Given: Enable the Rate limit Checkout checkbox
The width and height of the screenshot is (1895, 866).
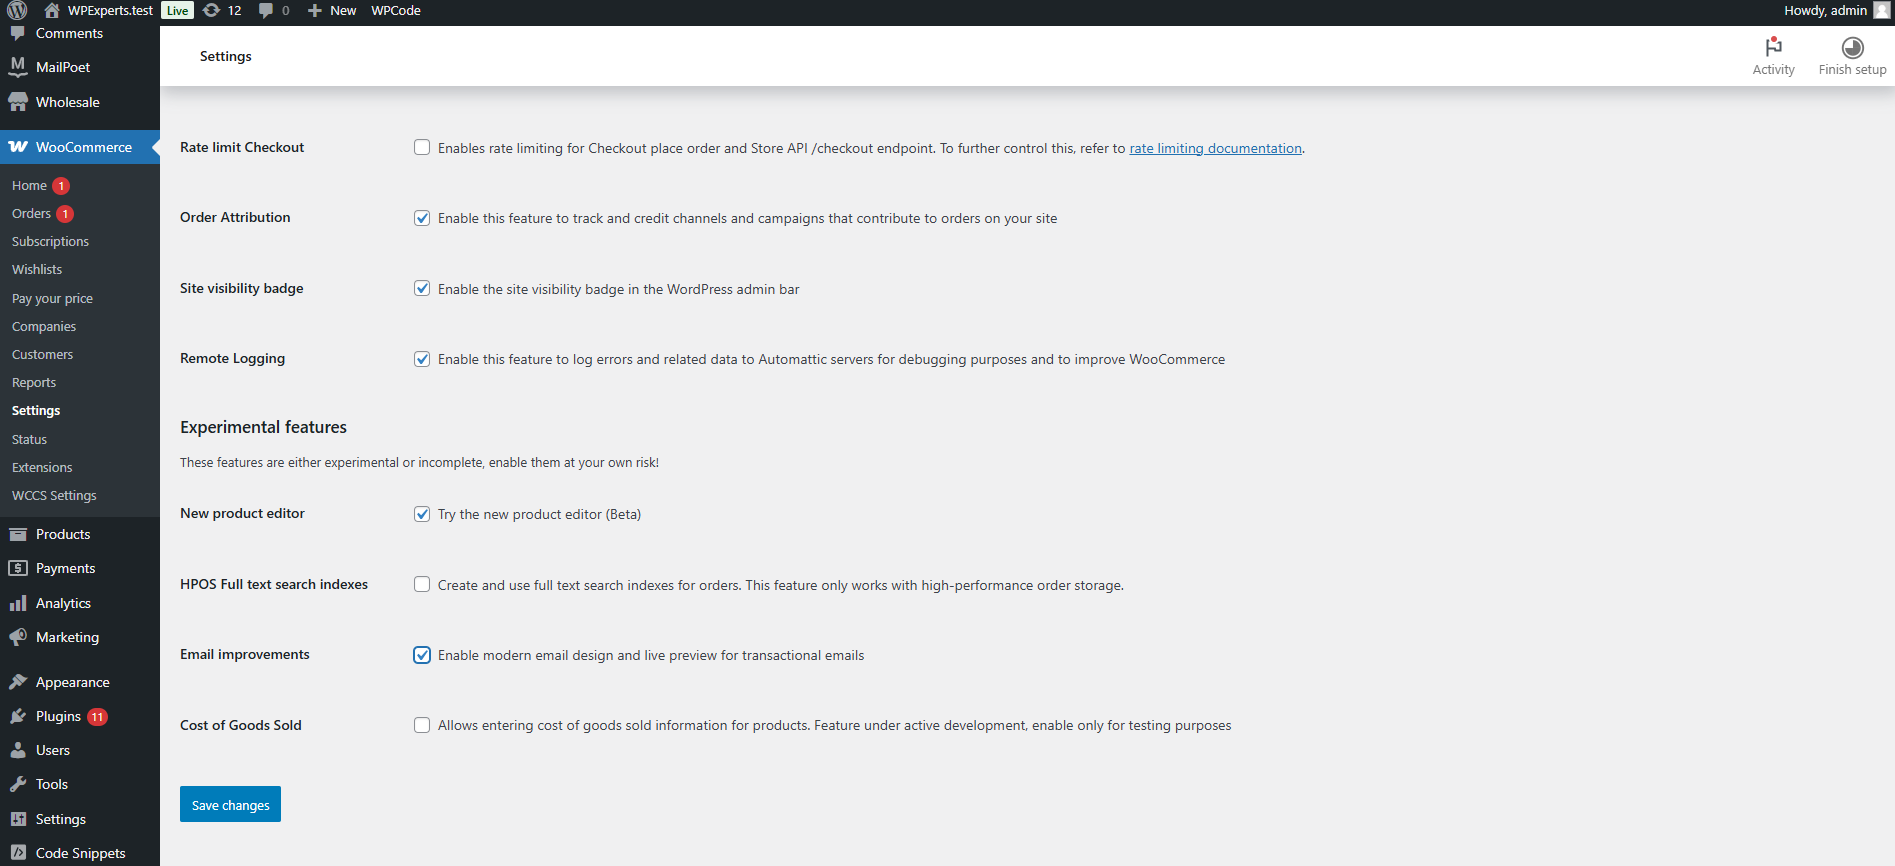Looking at the screenshot, I should 422,147.
